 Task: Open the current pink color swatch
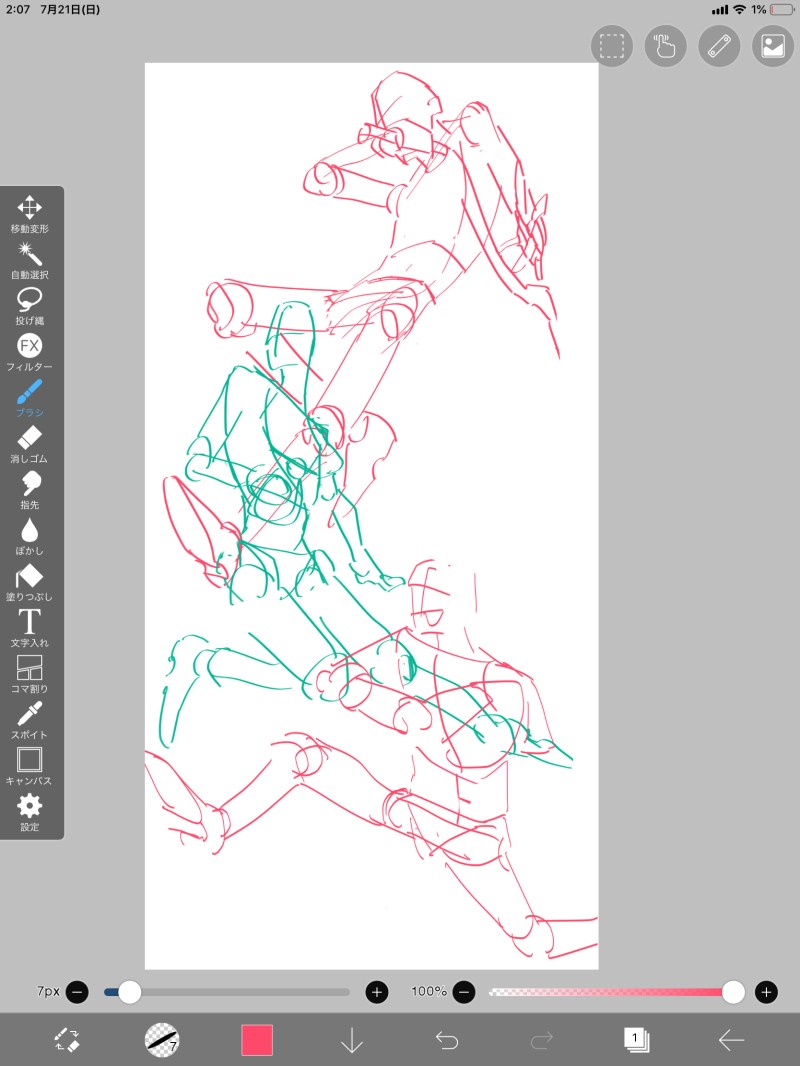click(x=257, y=1040)
